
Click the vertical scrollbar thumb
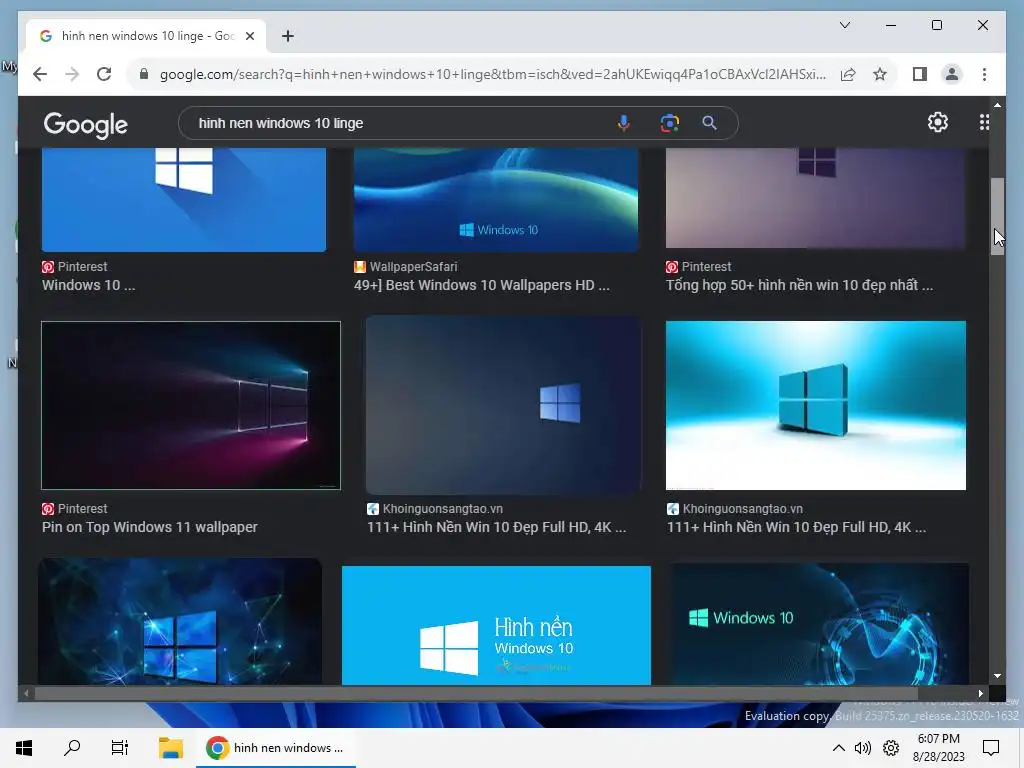(997, 216)
